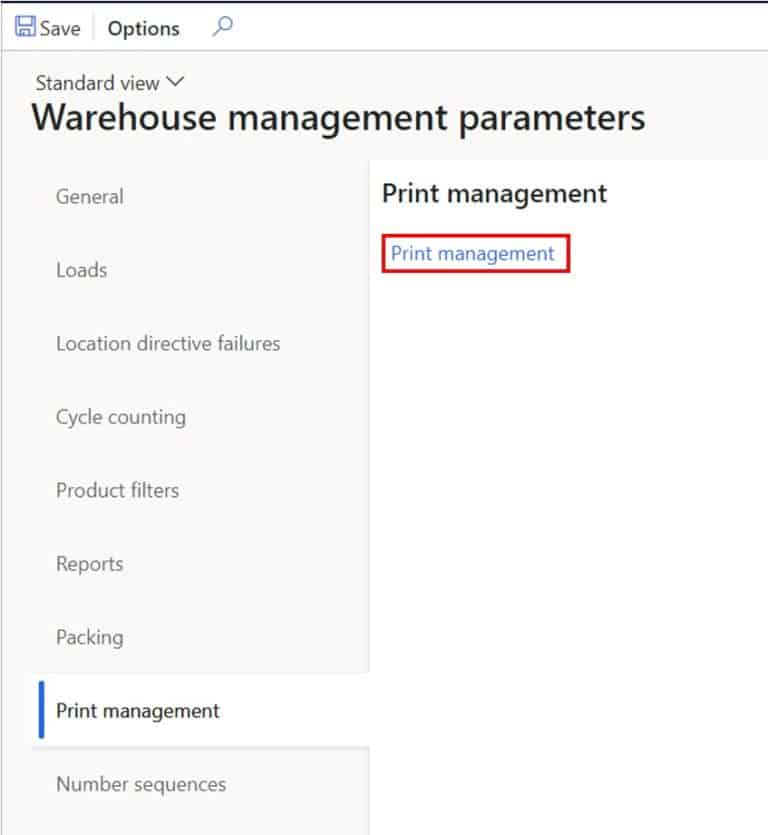Image resolution: width=768 pixels, height=835 pixels.
Task: Switch to the General tab
Action: click(90, 197)
